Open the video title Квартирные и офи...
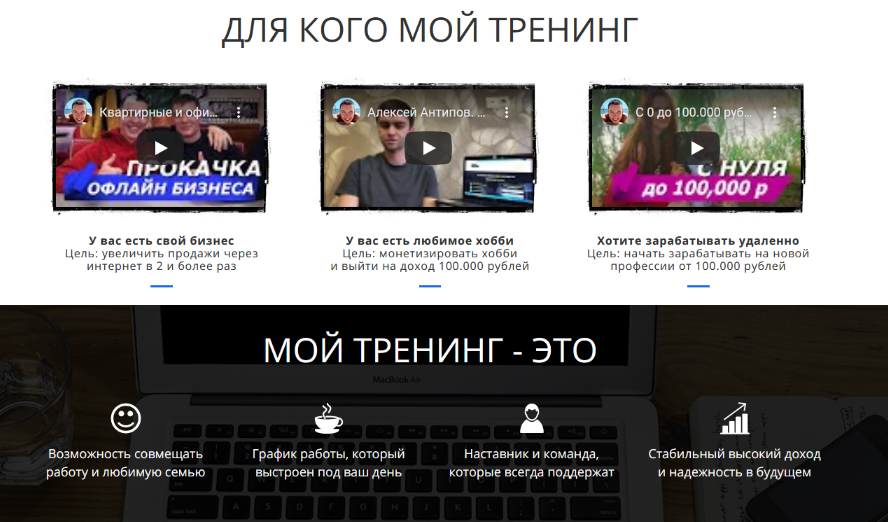888x522 pixels. coord(158,113)
